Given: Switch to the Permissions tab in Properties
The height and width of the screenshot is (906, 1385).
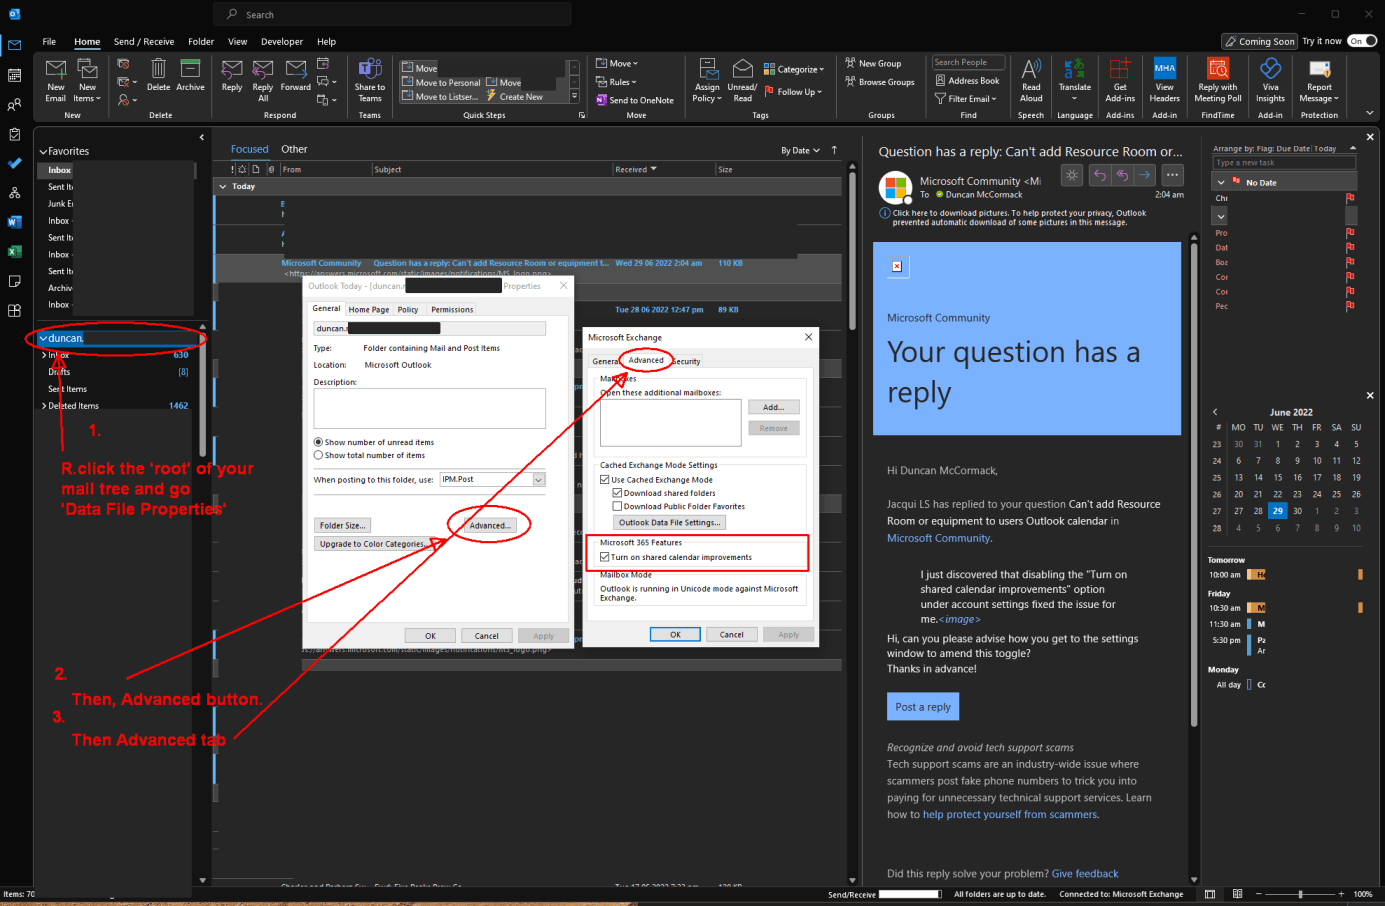Looking at the screenshot, I should [452, 310].
